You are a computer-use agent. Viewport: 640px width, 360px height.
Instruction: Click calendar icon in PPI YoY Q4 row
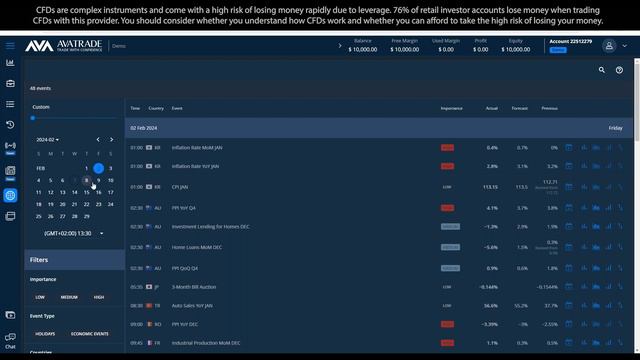point(569,208)
